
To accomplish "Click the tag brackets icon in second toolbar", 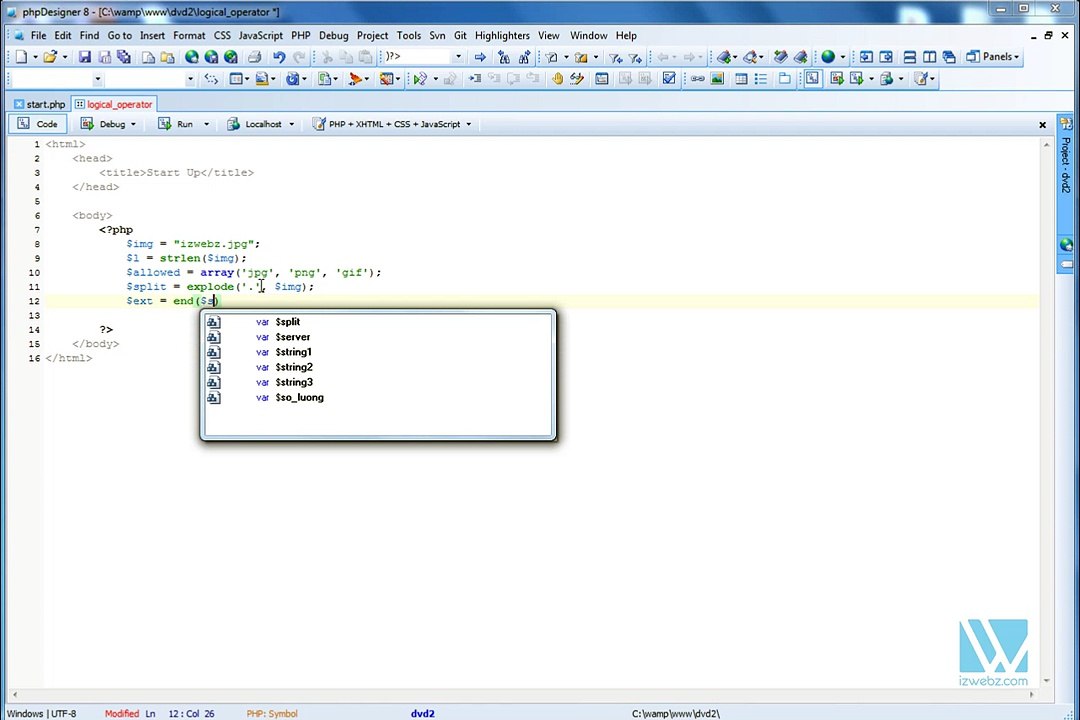I will pos(211,79).
